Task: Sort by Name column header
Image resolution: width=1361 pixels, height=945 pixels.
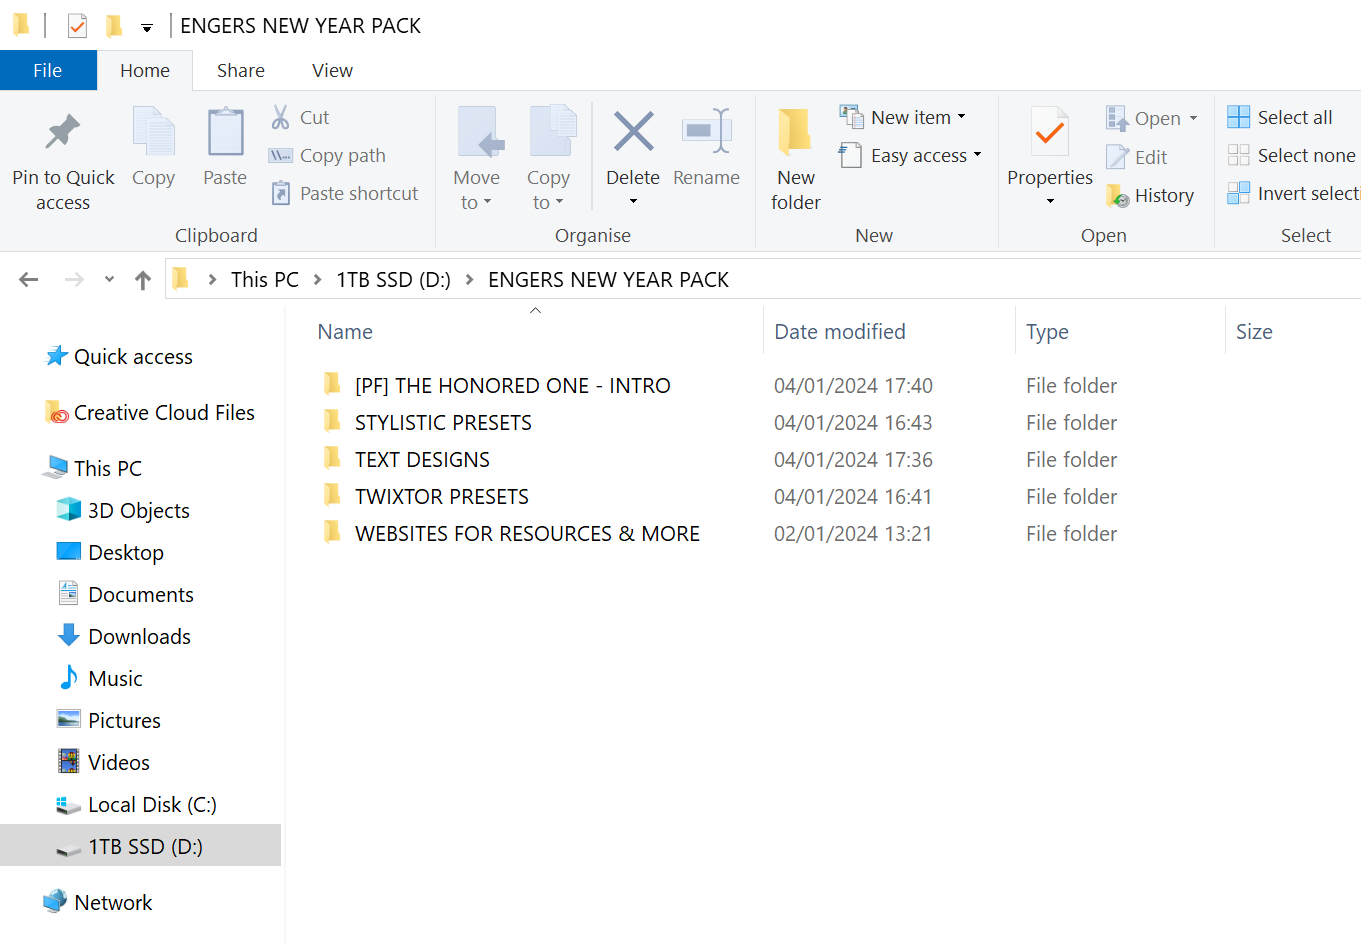Action: pyautogui.click(x=345, y=332)
